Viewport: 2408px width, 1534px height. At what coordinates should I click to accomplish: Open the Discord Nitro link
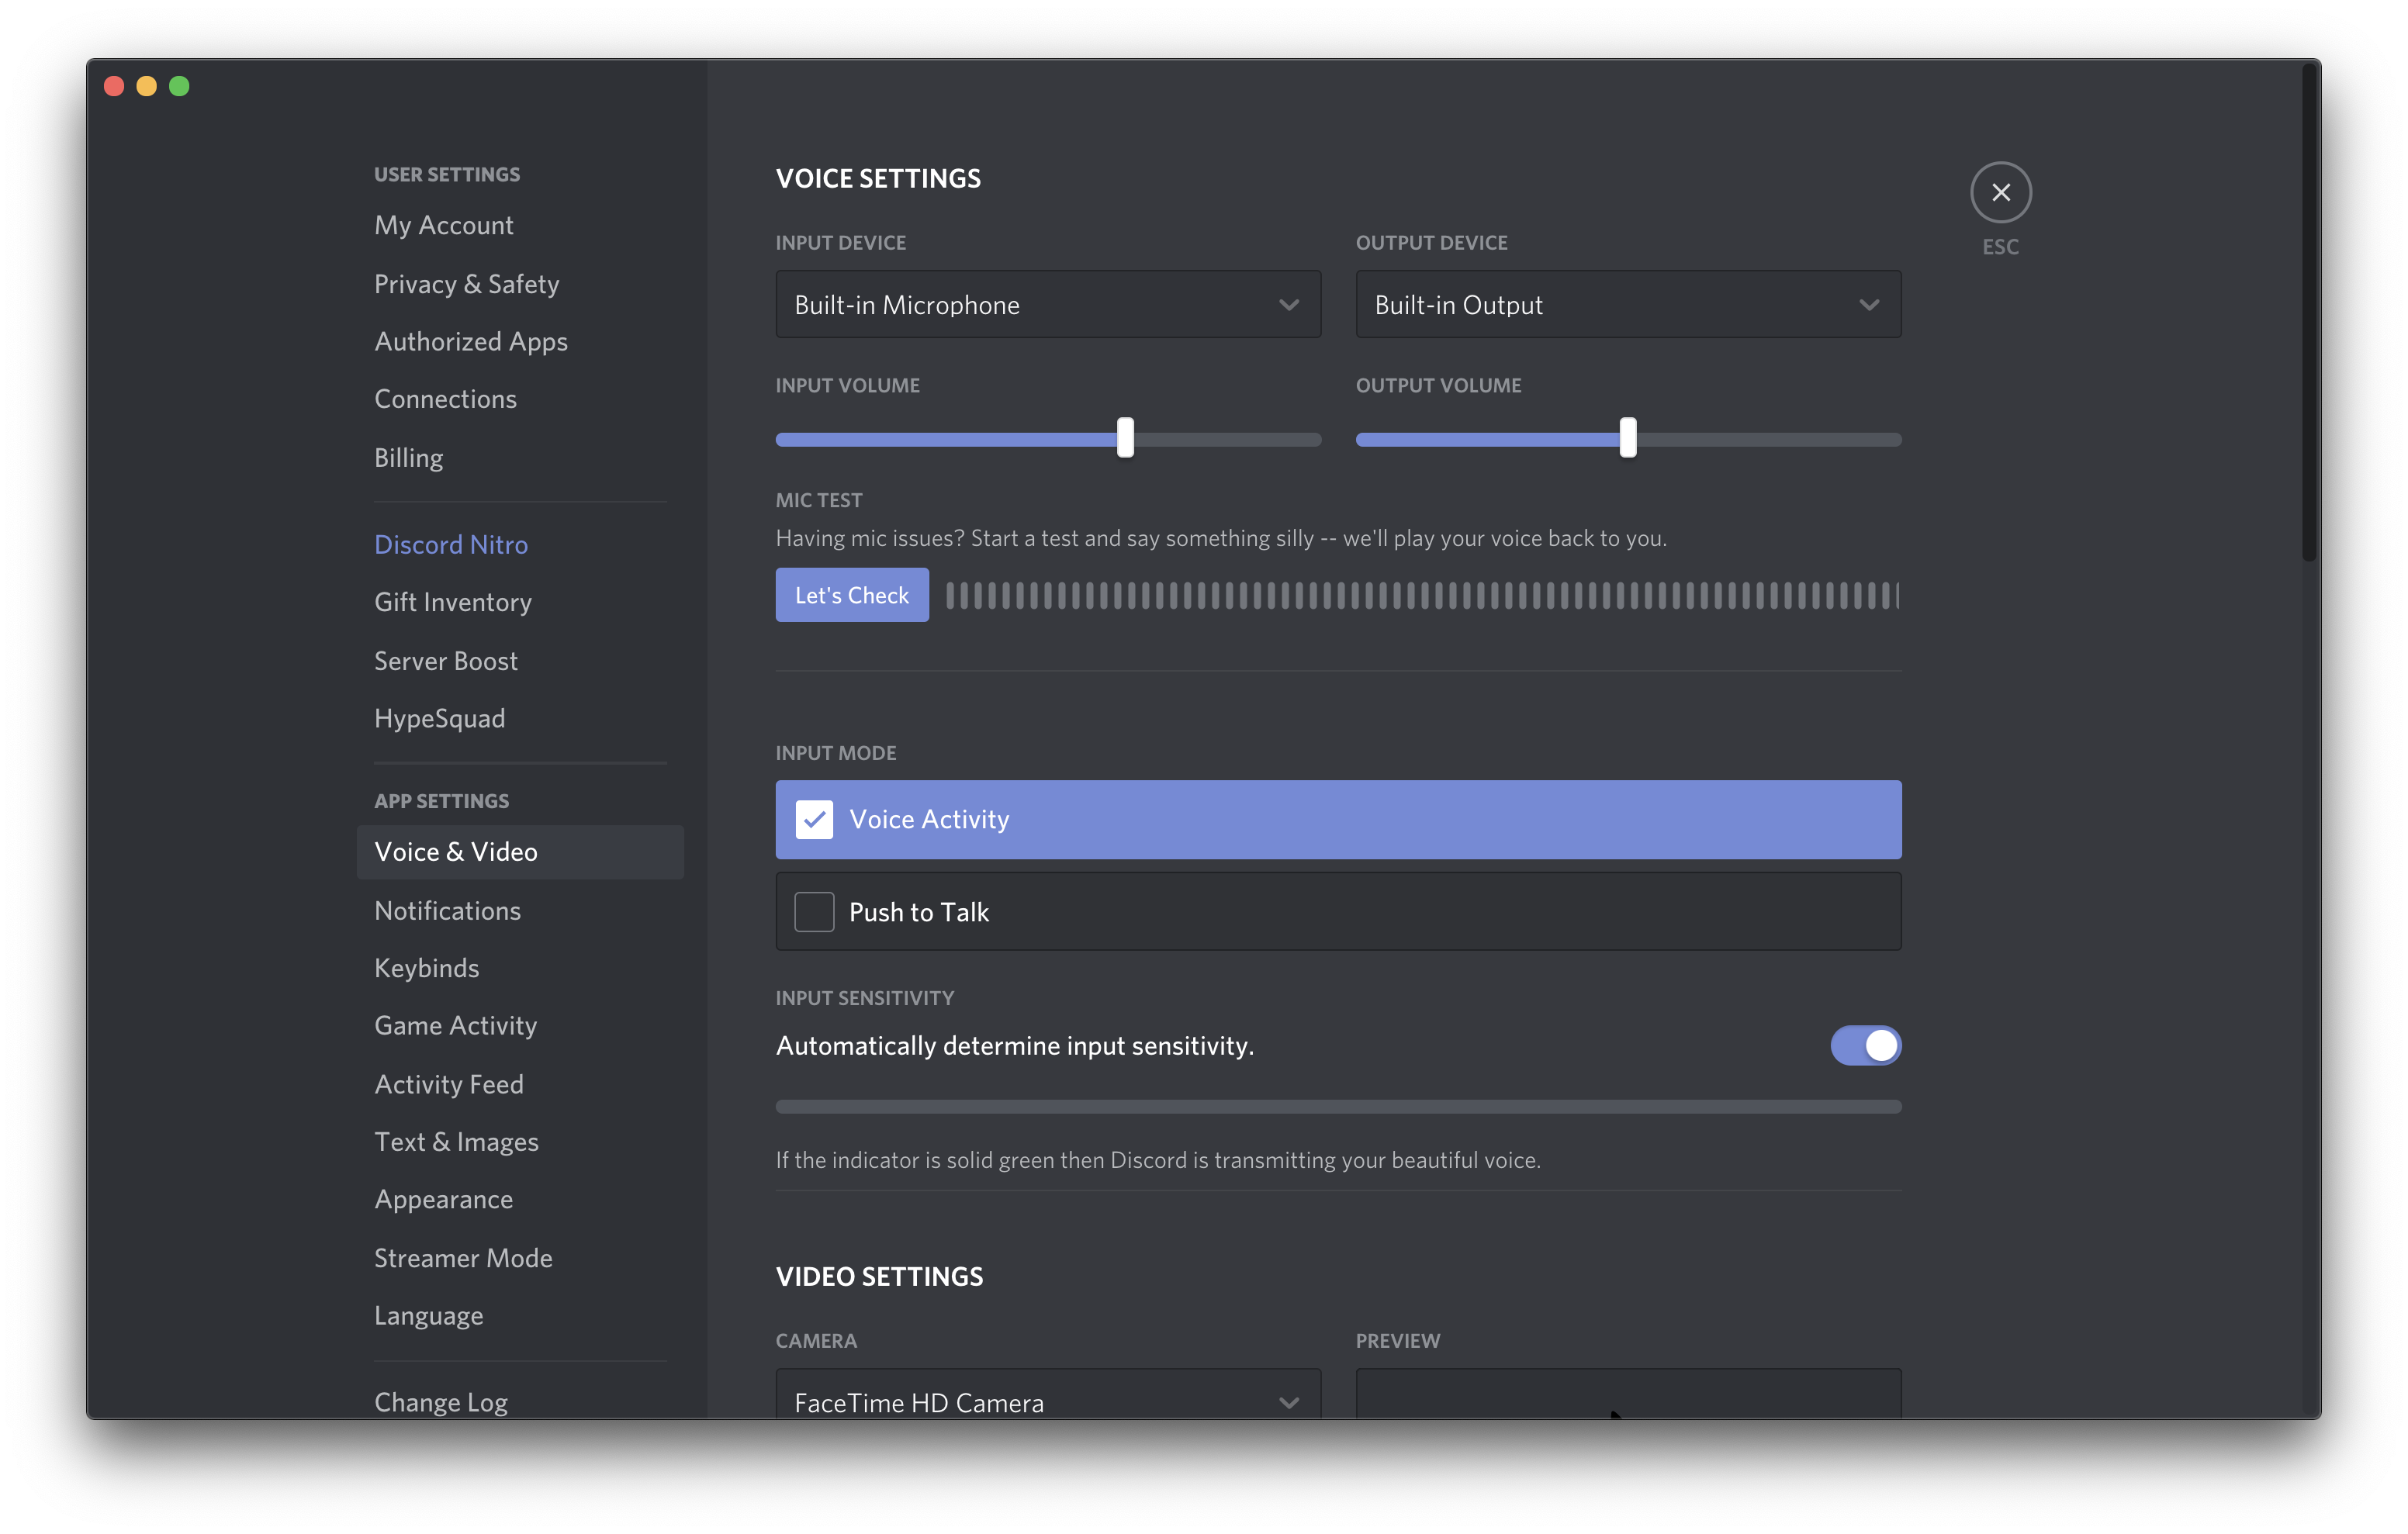pos(451,545)
